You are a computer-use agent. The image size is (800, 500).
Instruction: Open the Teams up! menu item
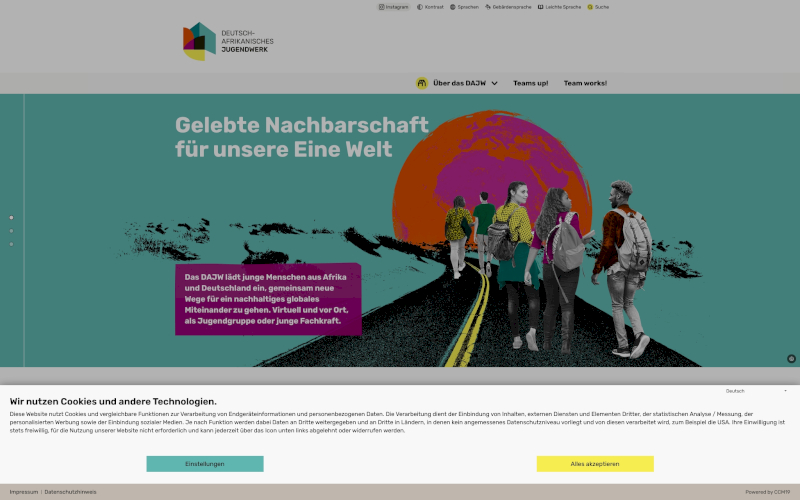(x=530, y=83)
